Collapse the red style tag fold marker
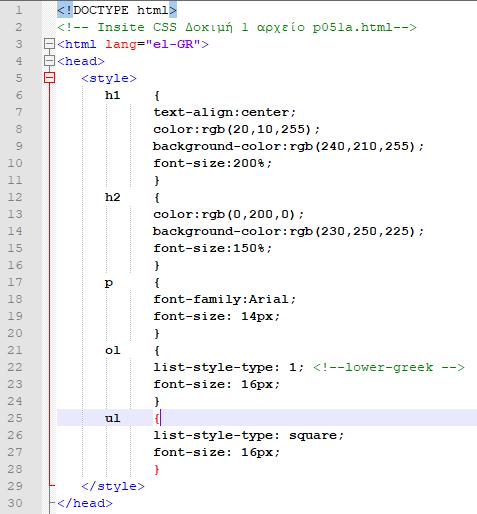Image resolution: width=477 pixels, height=514 pixels. [49, 78]
